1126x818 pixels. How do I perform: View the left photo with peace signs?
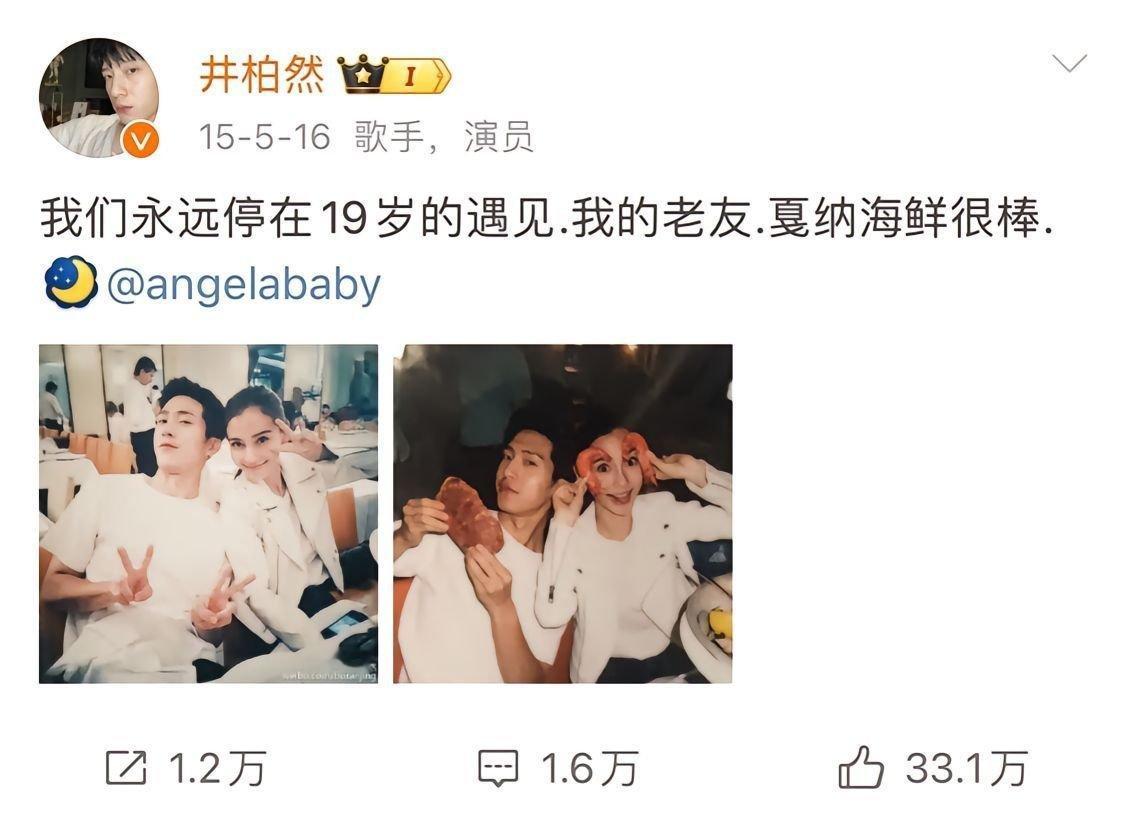click(x=208, y=513)
